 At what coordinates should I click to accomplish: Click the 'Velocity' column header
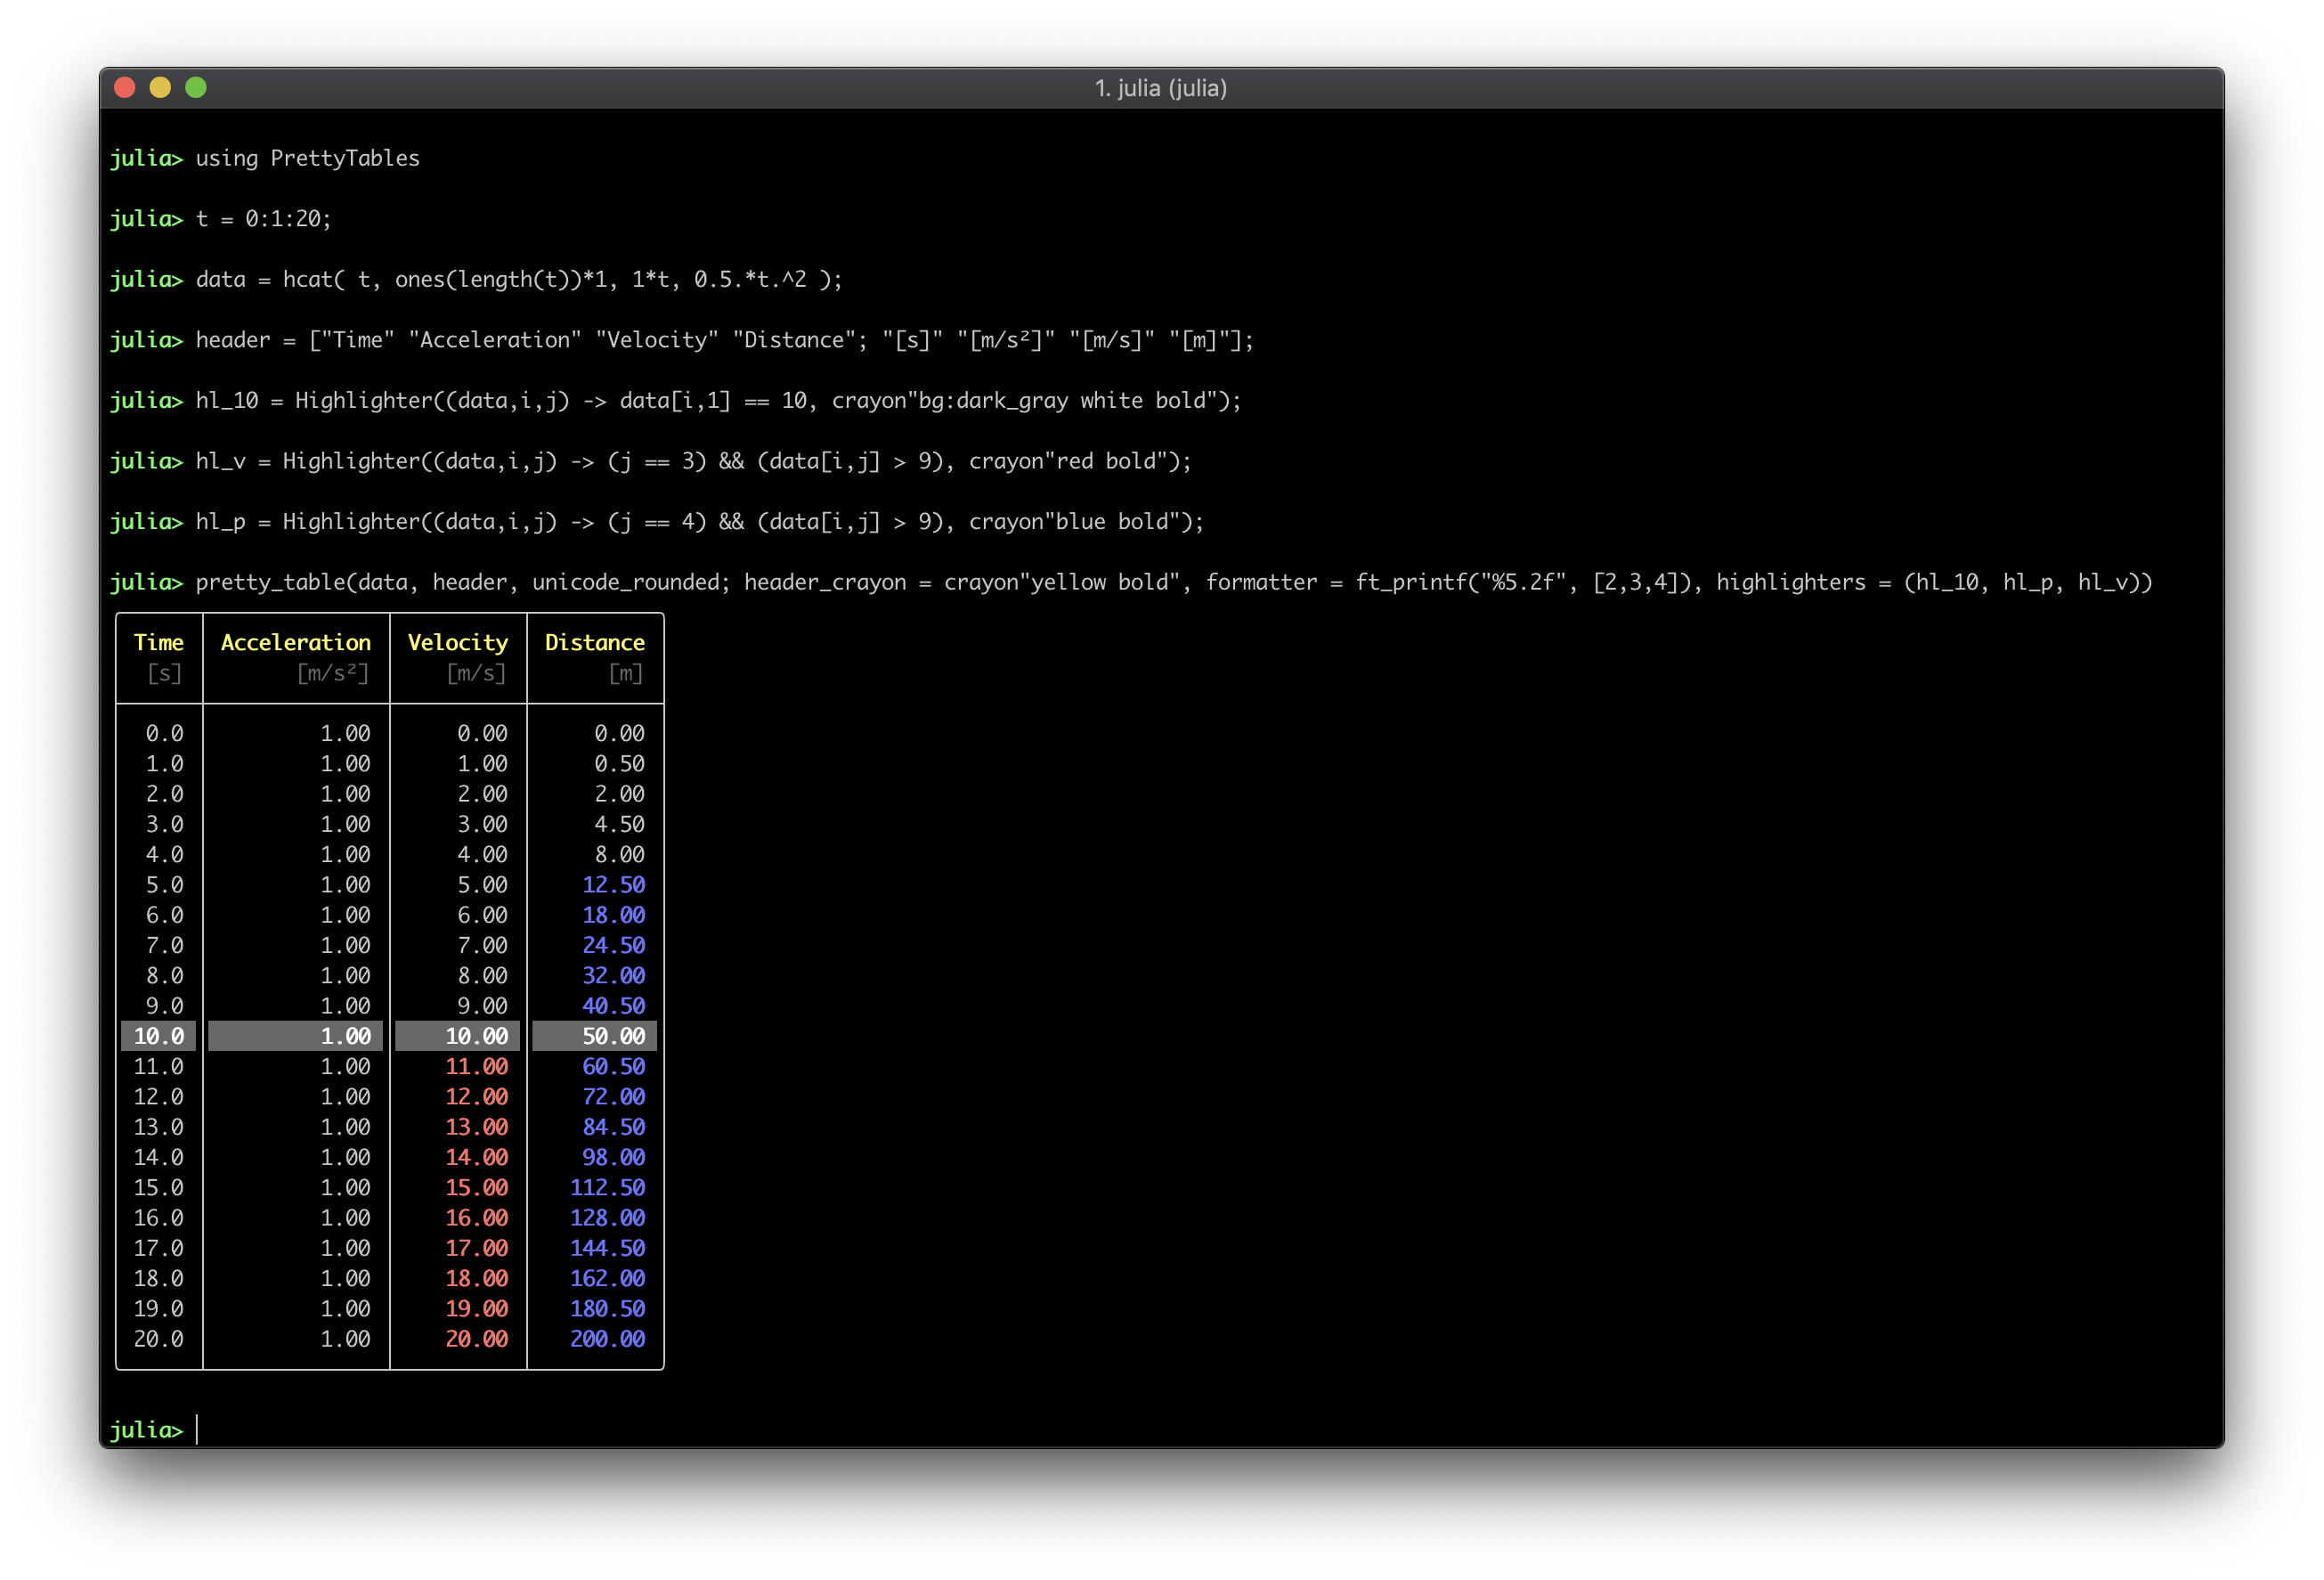tap(457, 643)
